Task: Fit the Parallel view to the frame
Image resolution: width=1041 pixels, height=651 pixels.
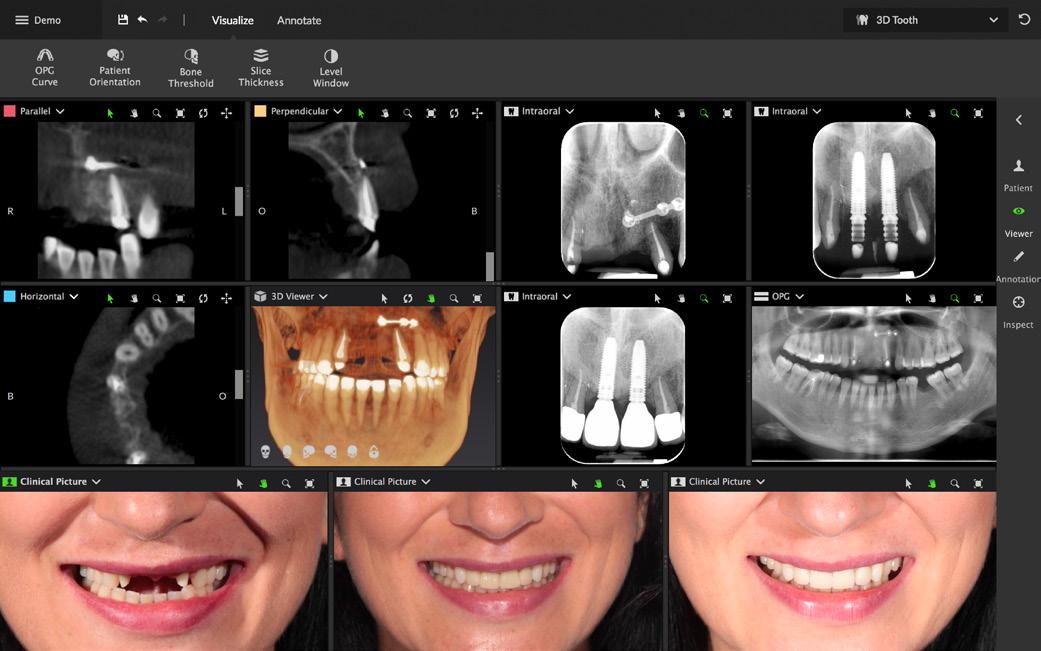Action: [180, 113]
